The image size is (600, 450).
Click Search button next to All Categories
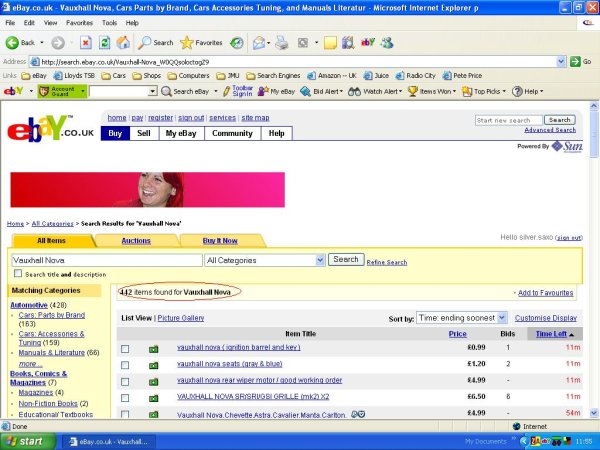coord(346,259)
